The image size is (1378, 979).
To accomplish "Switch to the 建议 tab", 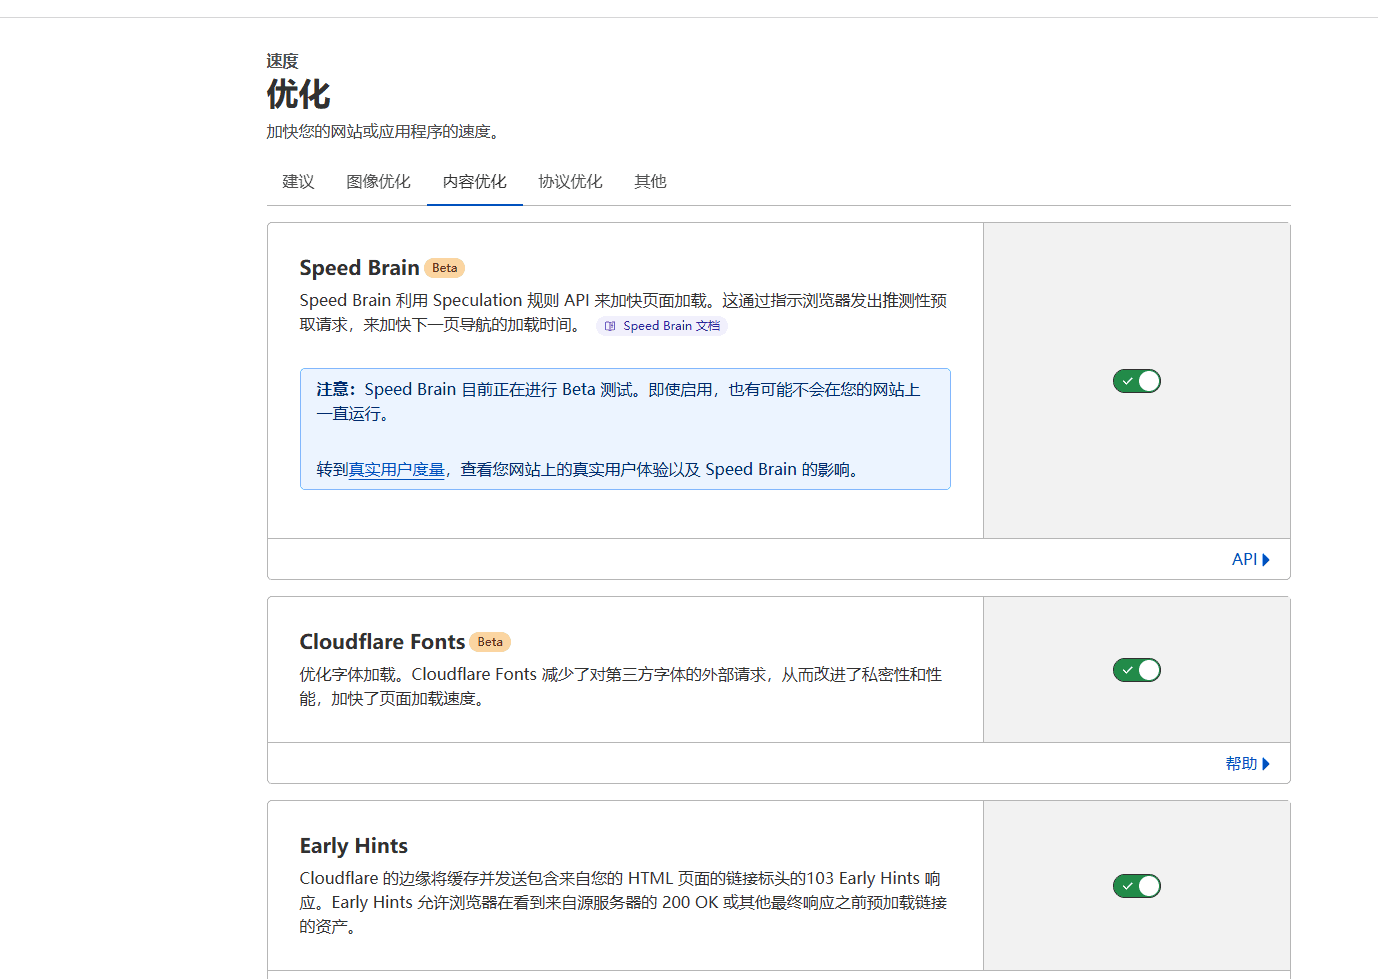I will 296,181.
